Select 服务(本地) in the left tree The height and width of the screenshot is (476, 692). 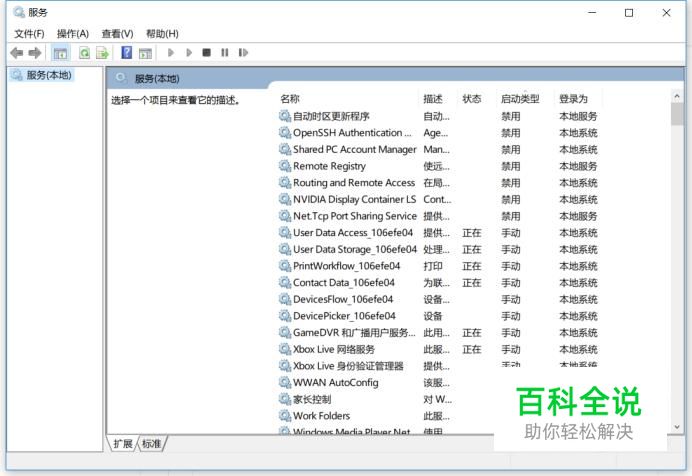(x=49, y=75)
